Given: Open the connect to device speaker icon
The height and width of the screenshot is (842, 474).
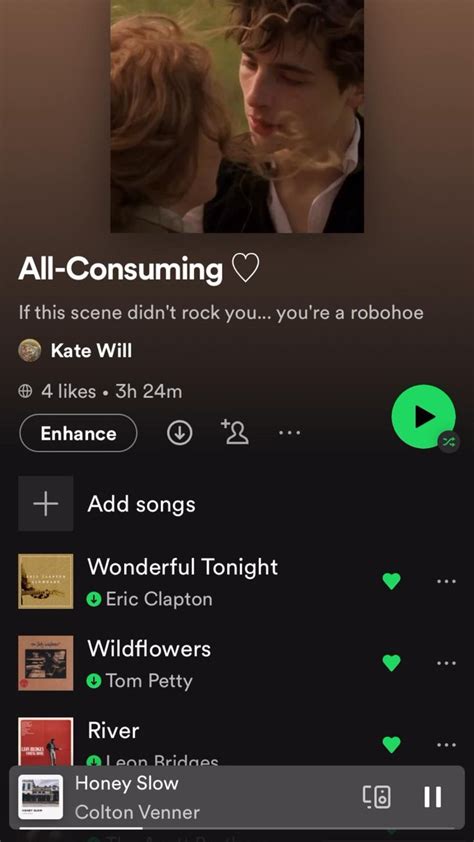Looking at the screenshot, I should point(377,797).
